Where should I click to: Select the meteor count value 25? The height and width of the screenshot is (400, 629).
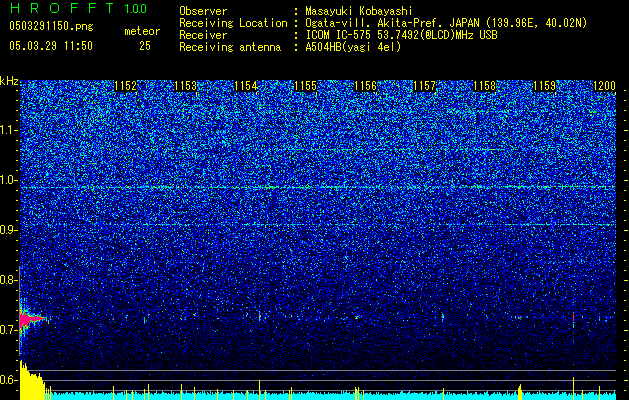click(145, 46)
